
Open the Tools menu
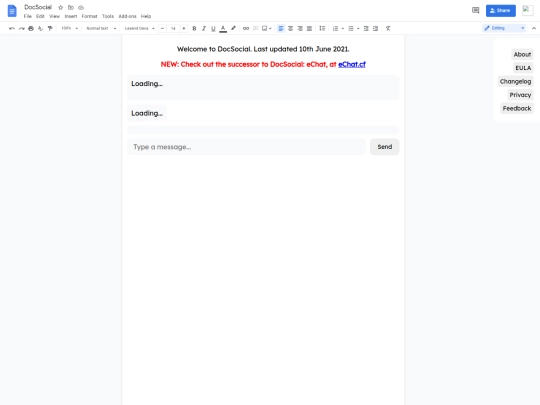(108, 16)
